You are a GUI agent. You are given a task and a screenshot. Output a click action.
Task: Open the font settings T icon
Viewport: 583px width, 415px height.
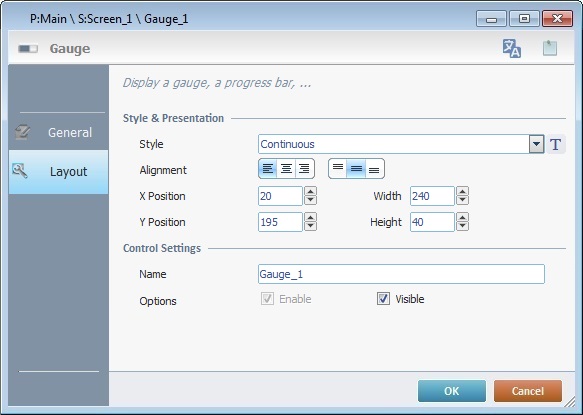point(555,144)
